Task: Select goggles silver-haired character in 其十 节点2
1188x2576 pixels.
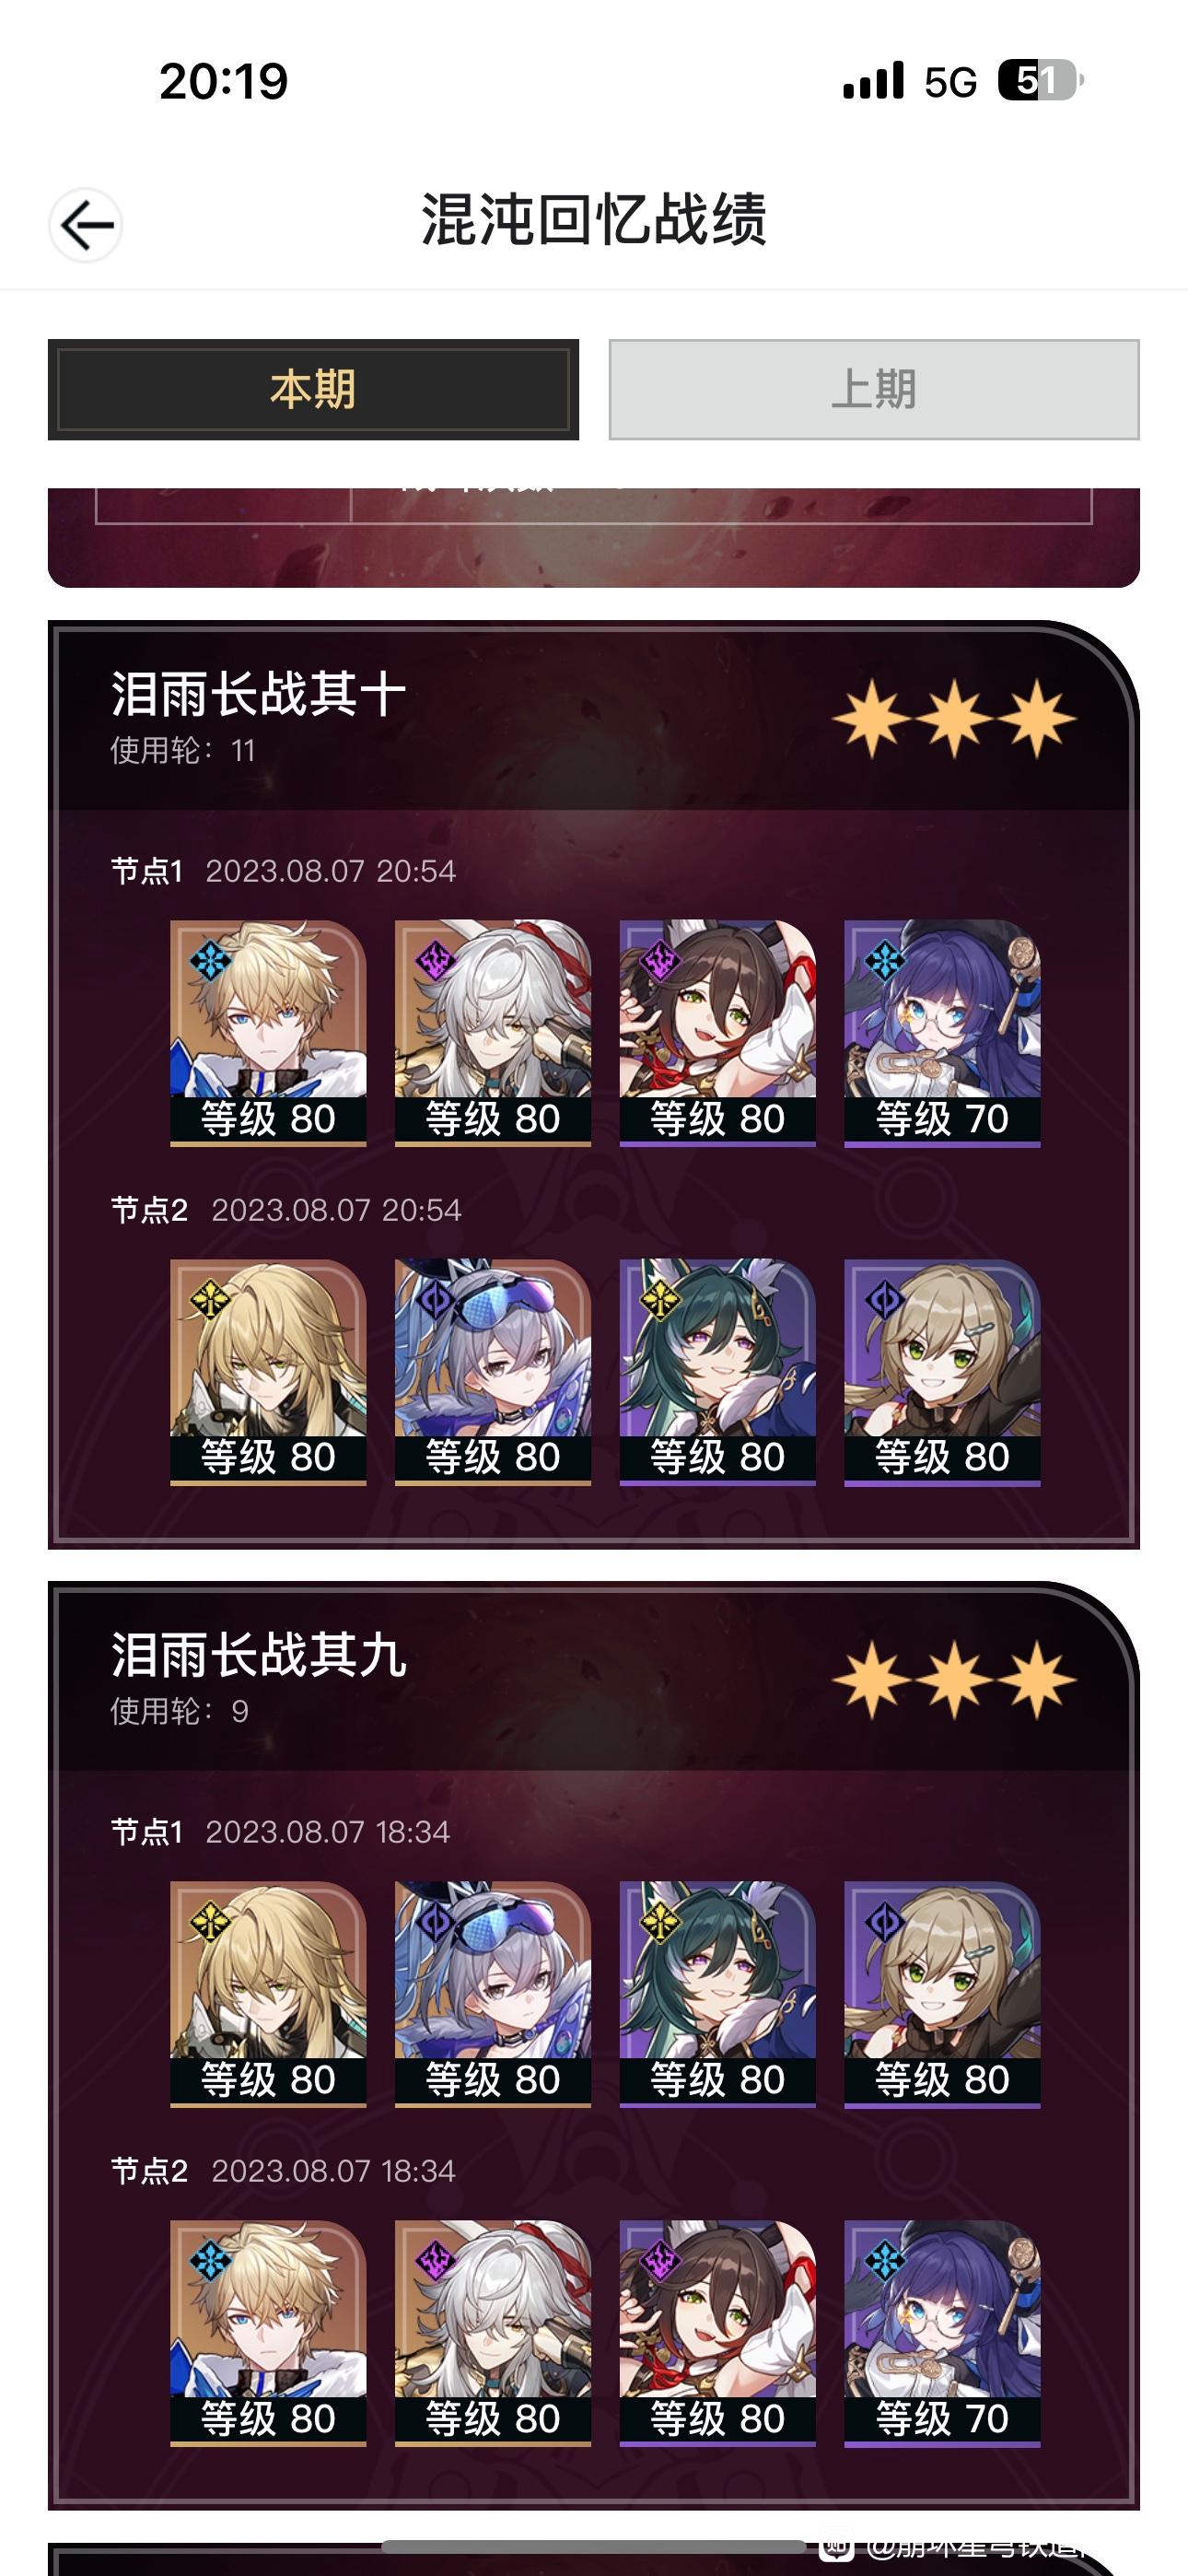Action: 493,1372
